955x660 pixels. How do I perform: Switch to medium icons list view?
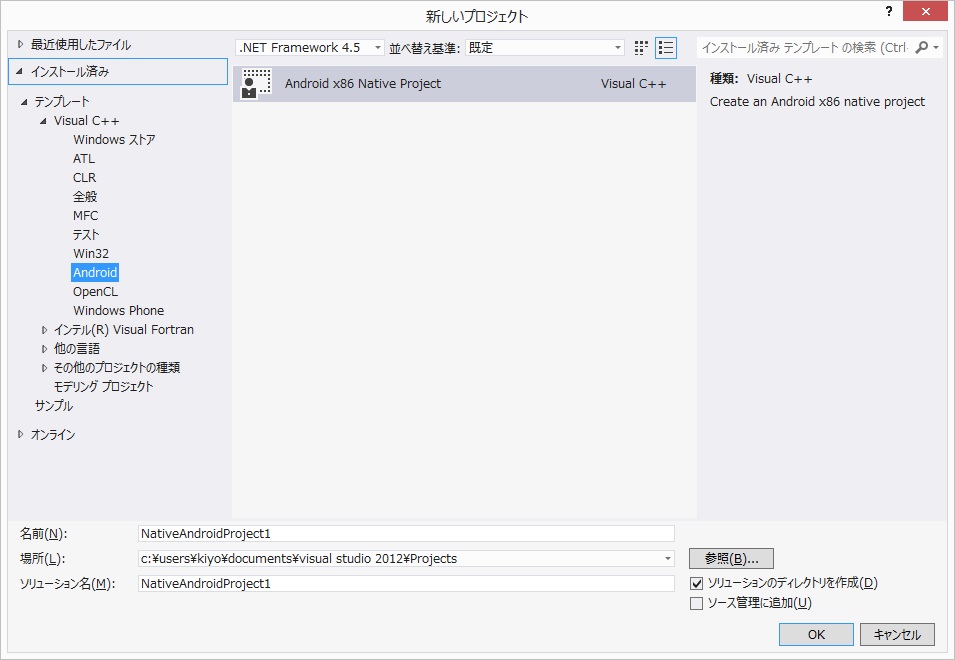(x=666, y=48)
